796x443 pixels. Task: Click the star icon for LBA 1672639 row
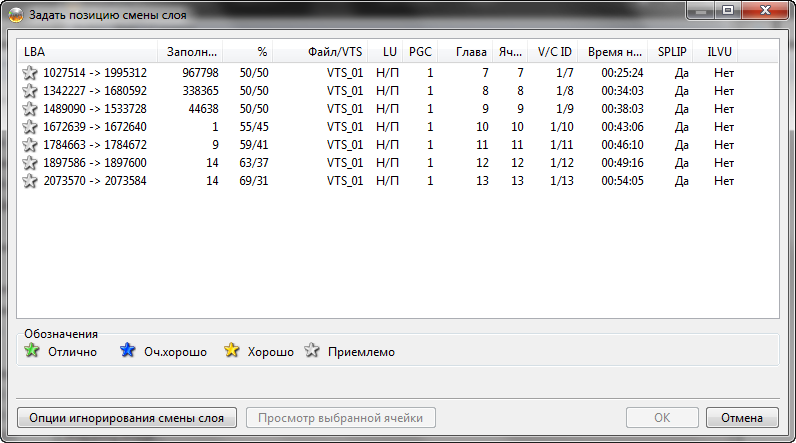[x=30, y=127]
